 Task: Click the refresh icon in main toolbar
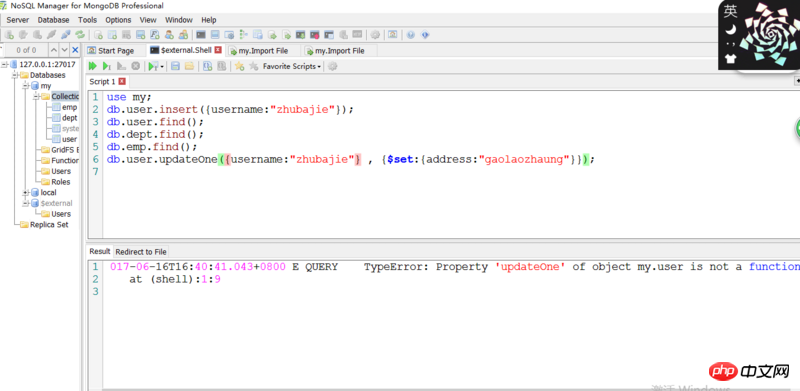80,35
